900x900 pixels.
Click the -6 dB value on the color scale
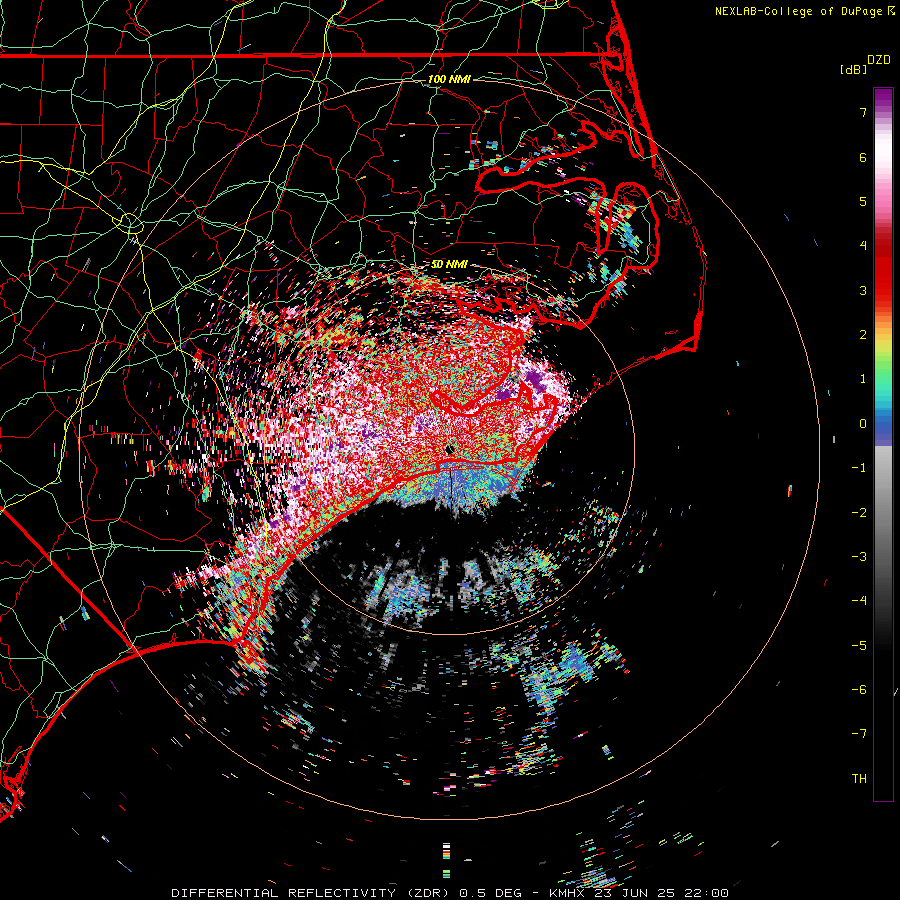(859, 690)
